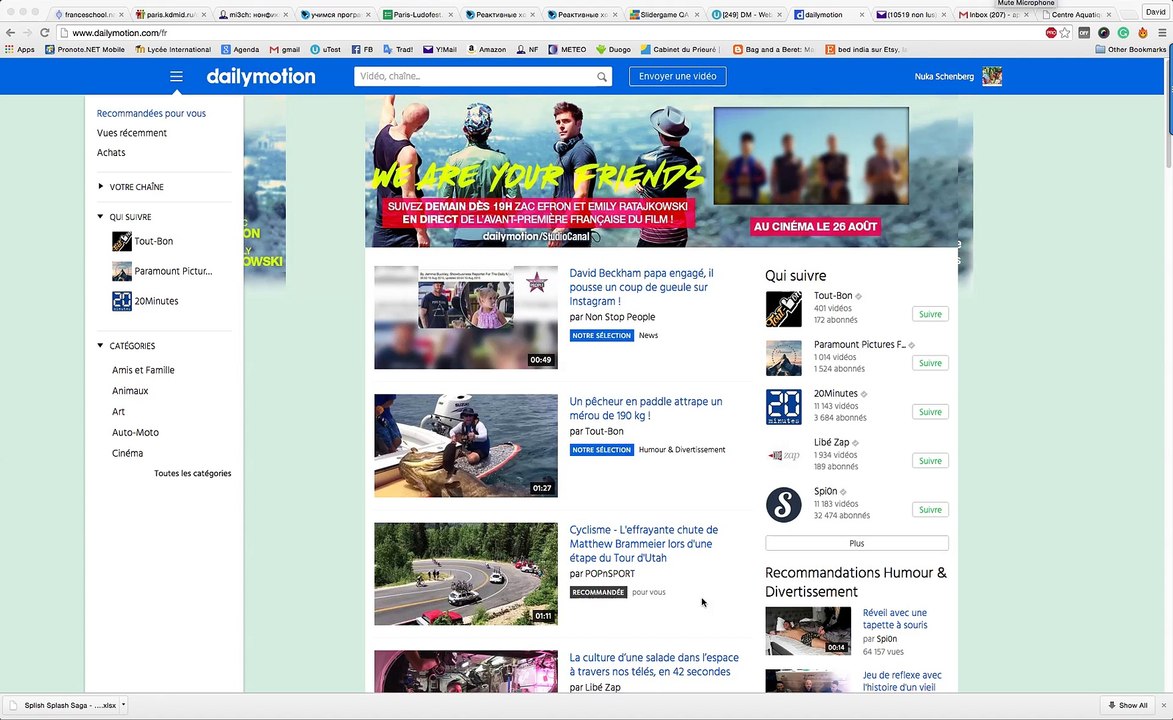Click We Are Your Friends banner
This screenshot has width=1173, height=720.
(662, 171)
